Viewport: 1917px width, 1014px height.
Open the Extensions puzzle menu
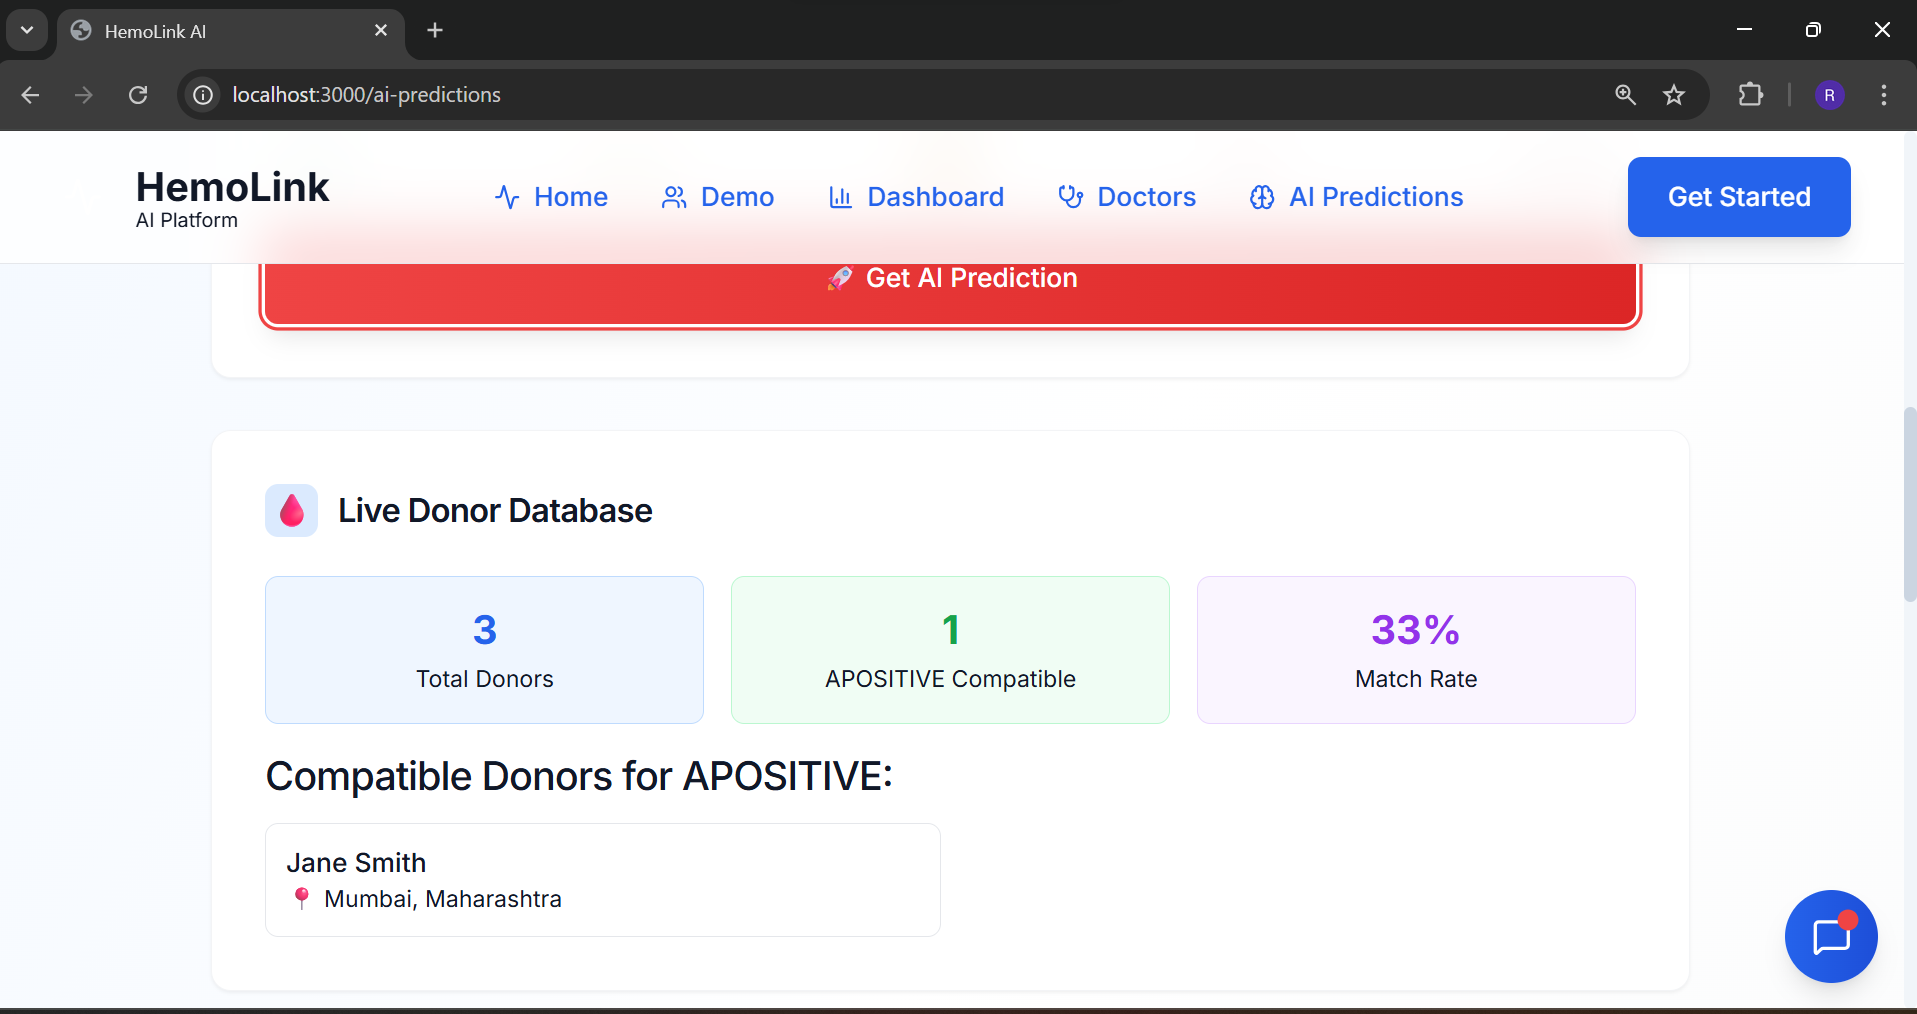pyautogui.click(x=1750, y=95)
